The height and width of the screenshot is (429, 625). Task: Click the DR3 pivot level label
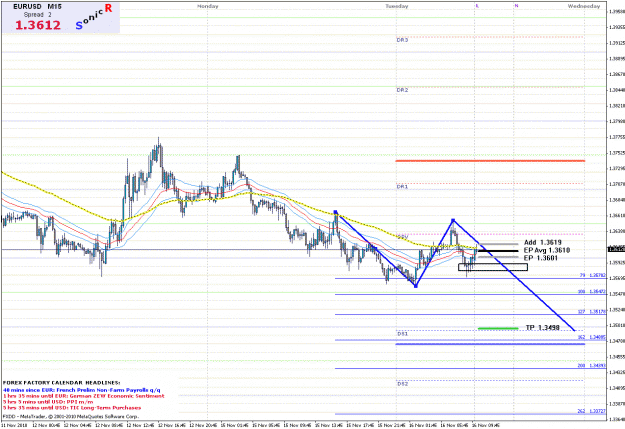402,40
